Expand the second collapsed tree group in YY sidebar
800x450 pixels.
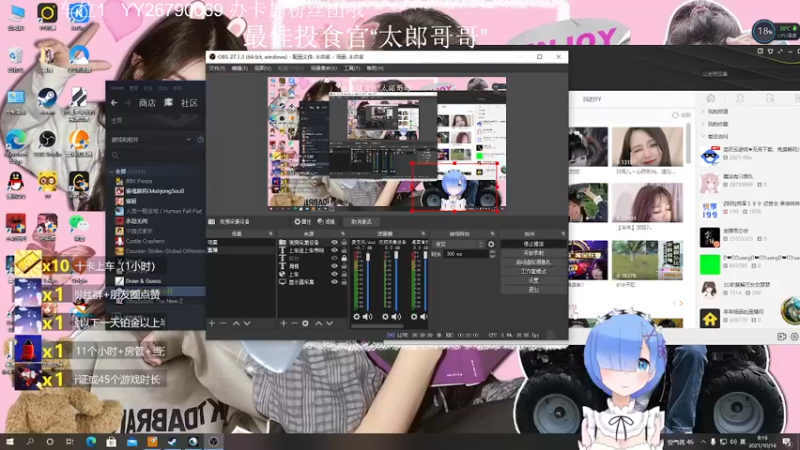pyautogui.click(x=704, y=123)
